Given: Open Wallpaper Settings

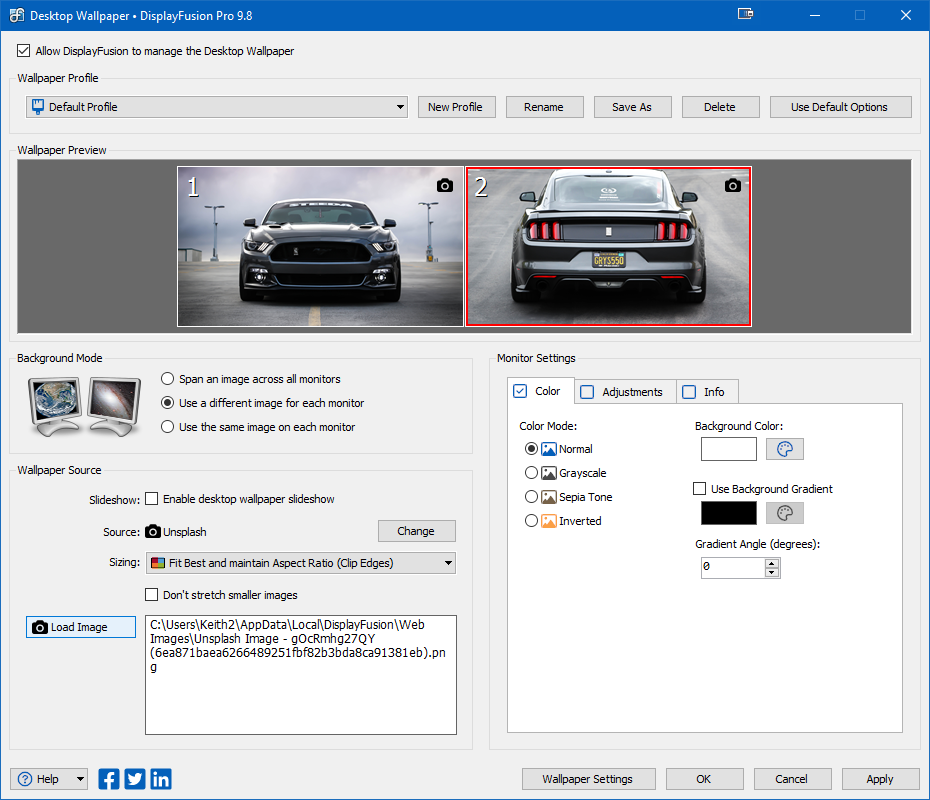Looking at the screenshot, I should point(588,779).
